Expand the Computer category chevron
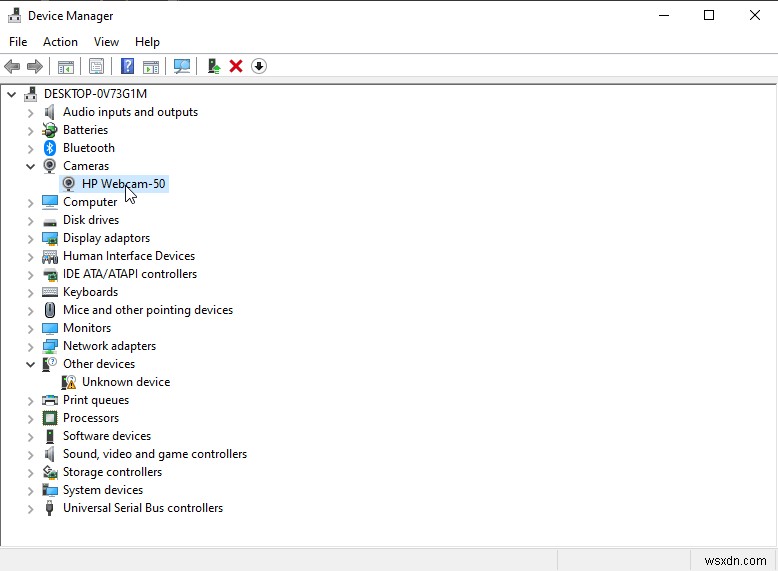 30,202
